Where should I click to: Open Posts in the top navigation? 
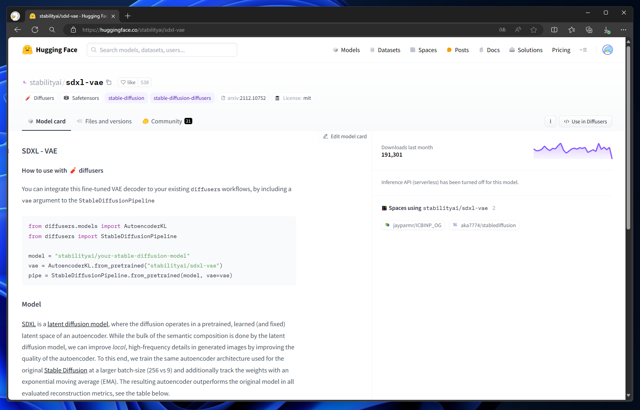point(458,50)
